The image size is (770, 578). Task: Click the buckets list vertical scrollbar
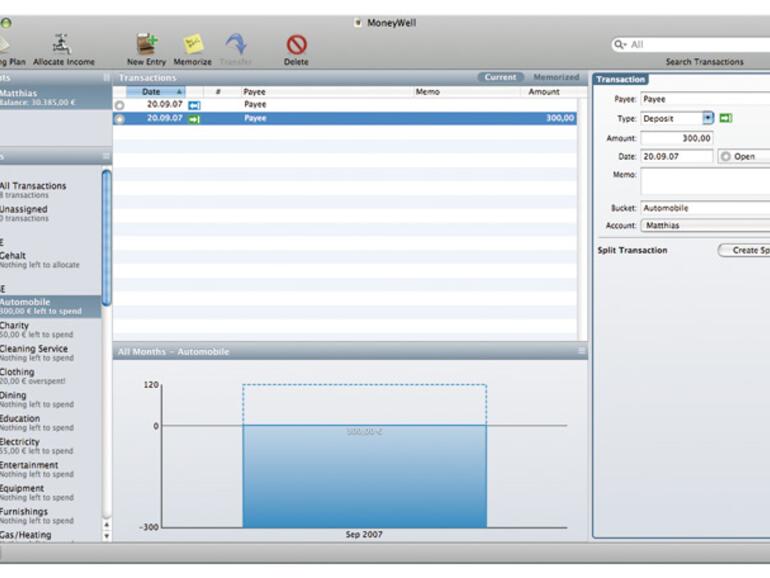(x=106, y=240)
